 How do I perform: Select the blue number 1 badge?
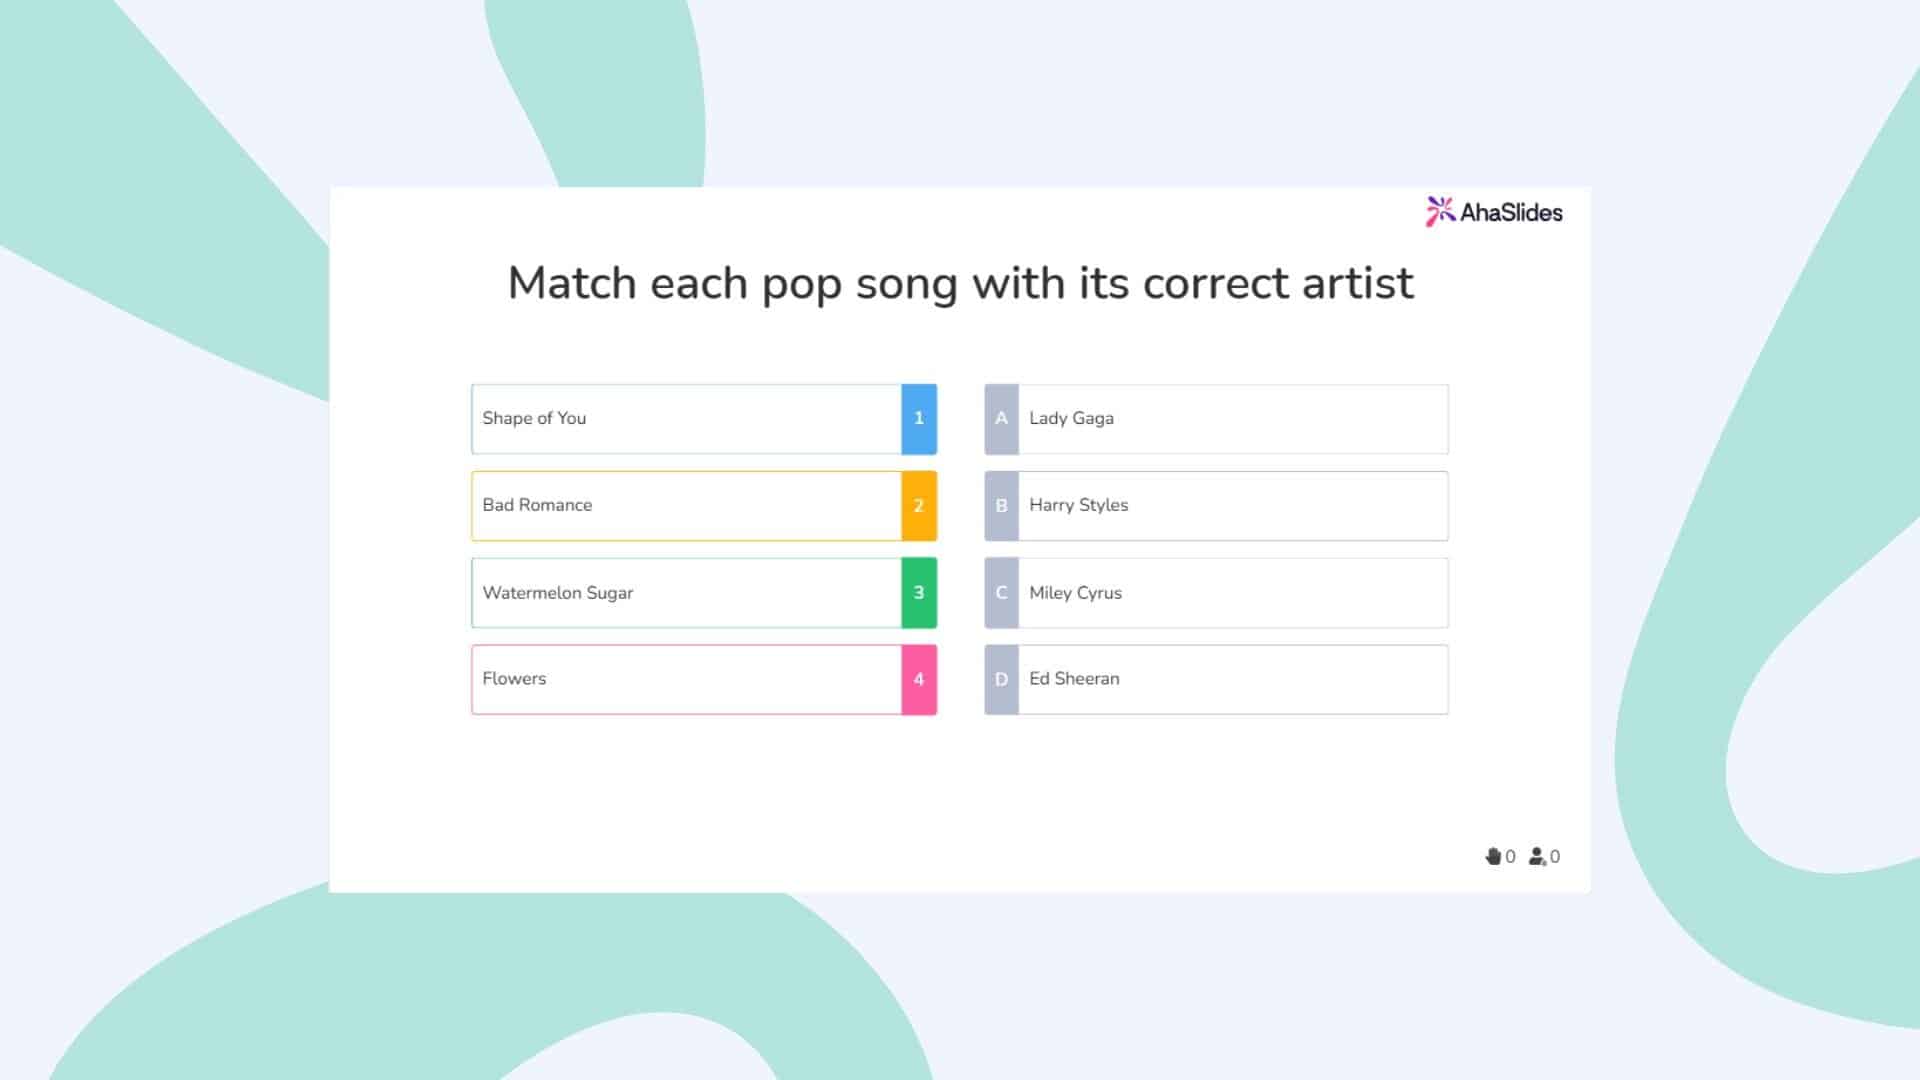pos(918,418)
